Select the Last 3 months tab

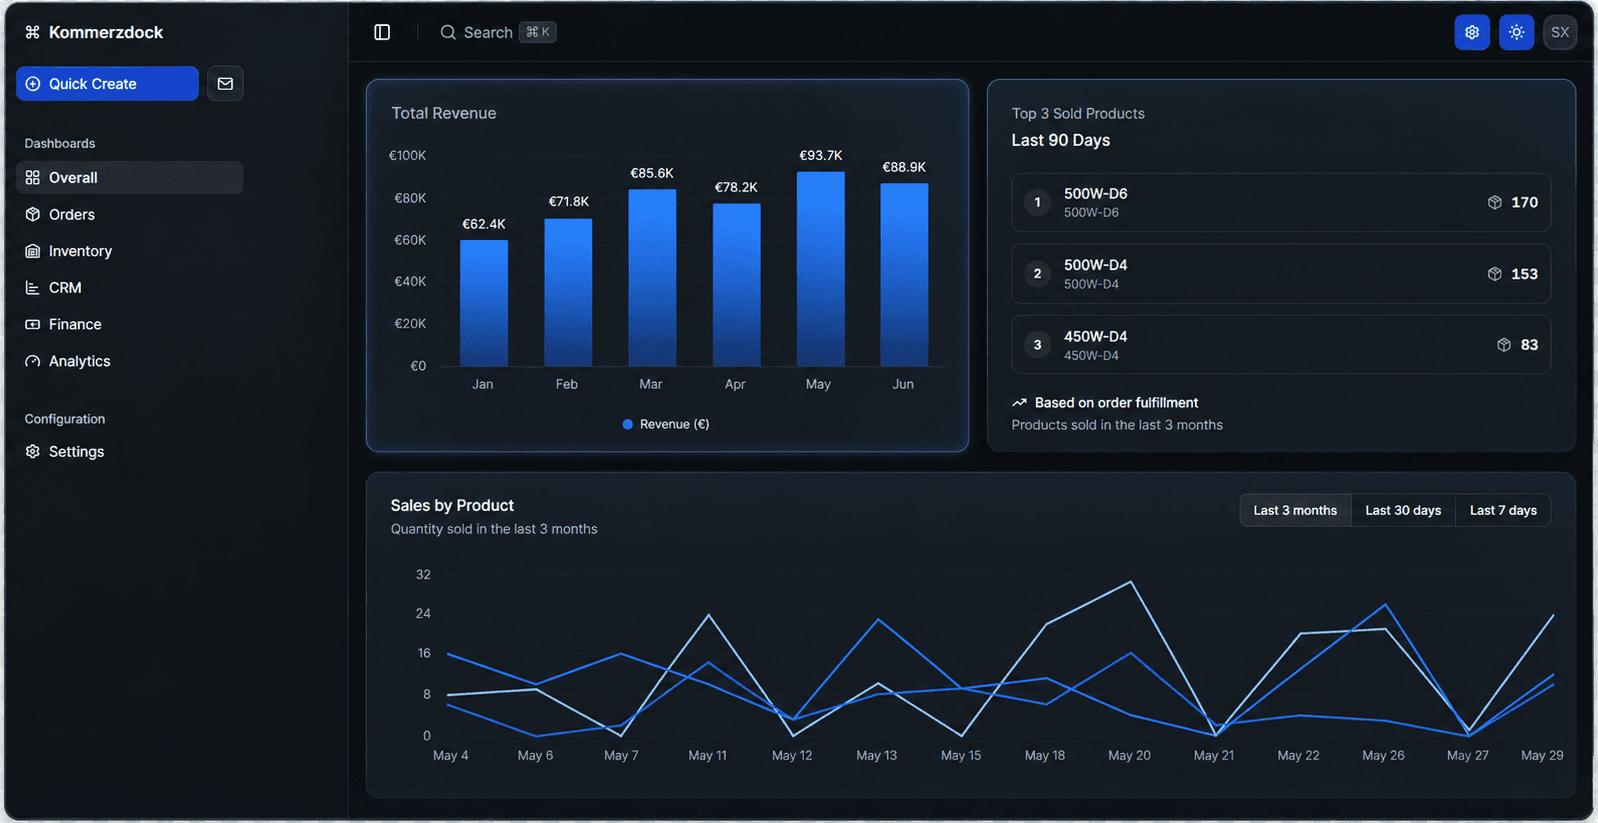(1295, 510)
